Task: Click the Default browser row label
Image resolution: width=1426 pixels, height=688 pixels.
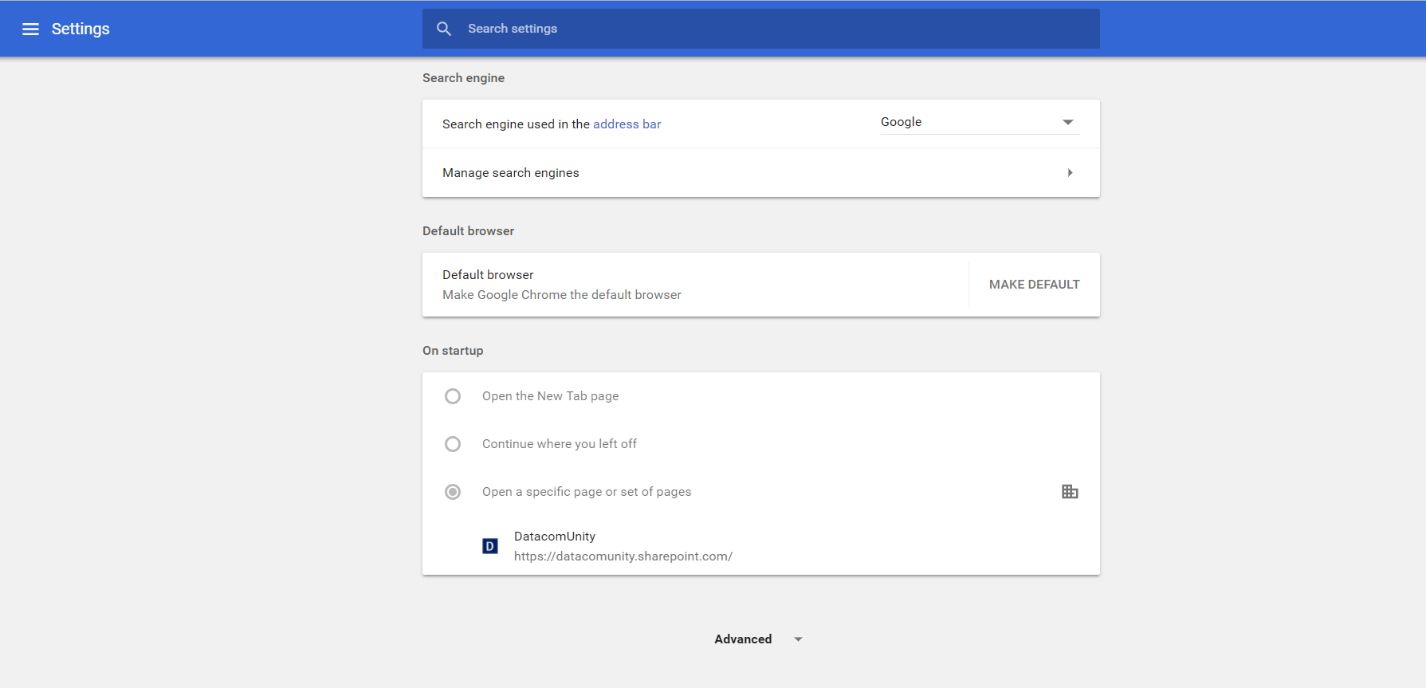Action: click(x=488, y=275)
